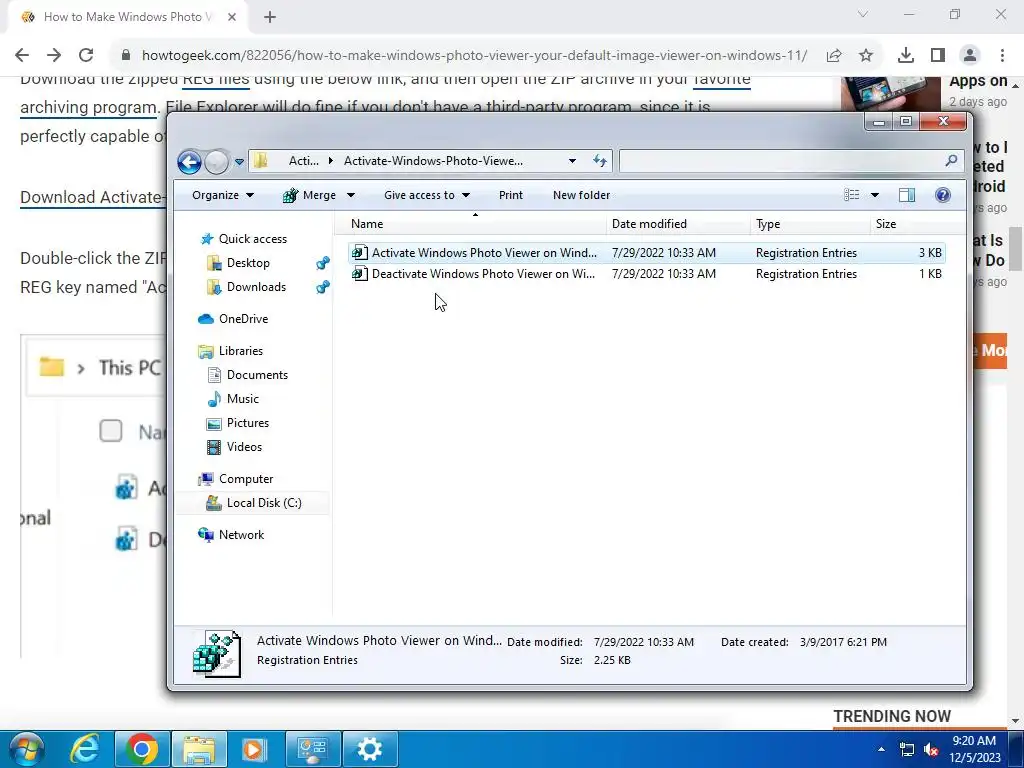Open Chrome downloads icon
The height and width of the screenshot is (768, 1024).
click(x=906, y=56)
